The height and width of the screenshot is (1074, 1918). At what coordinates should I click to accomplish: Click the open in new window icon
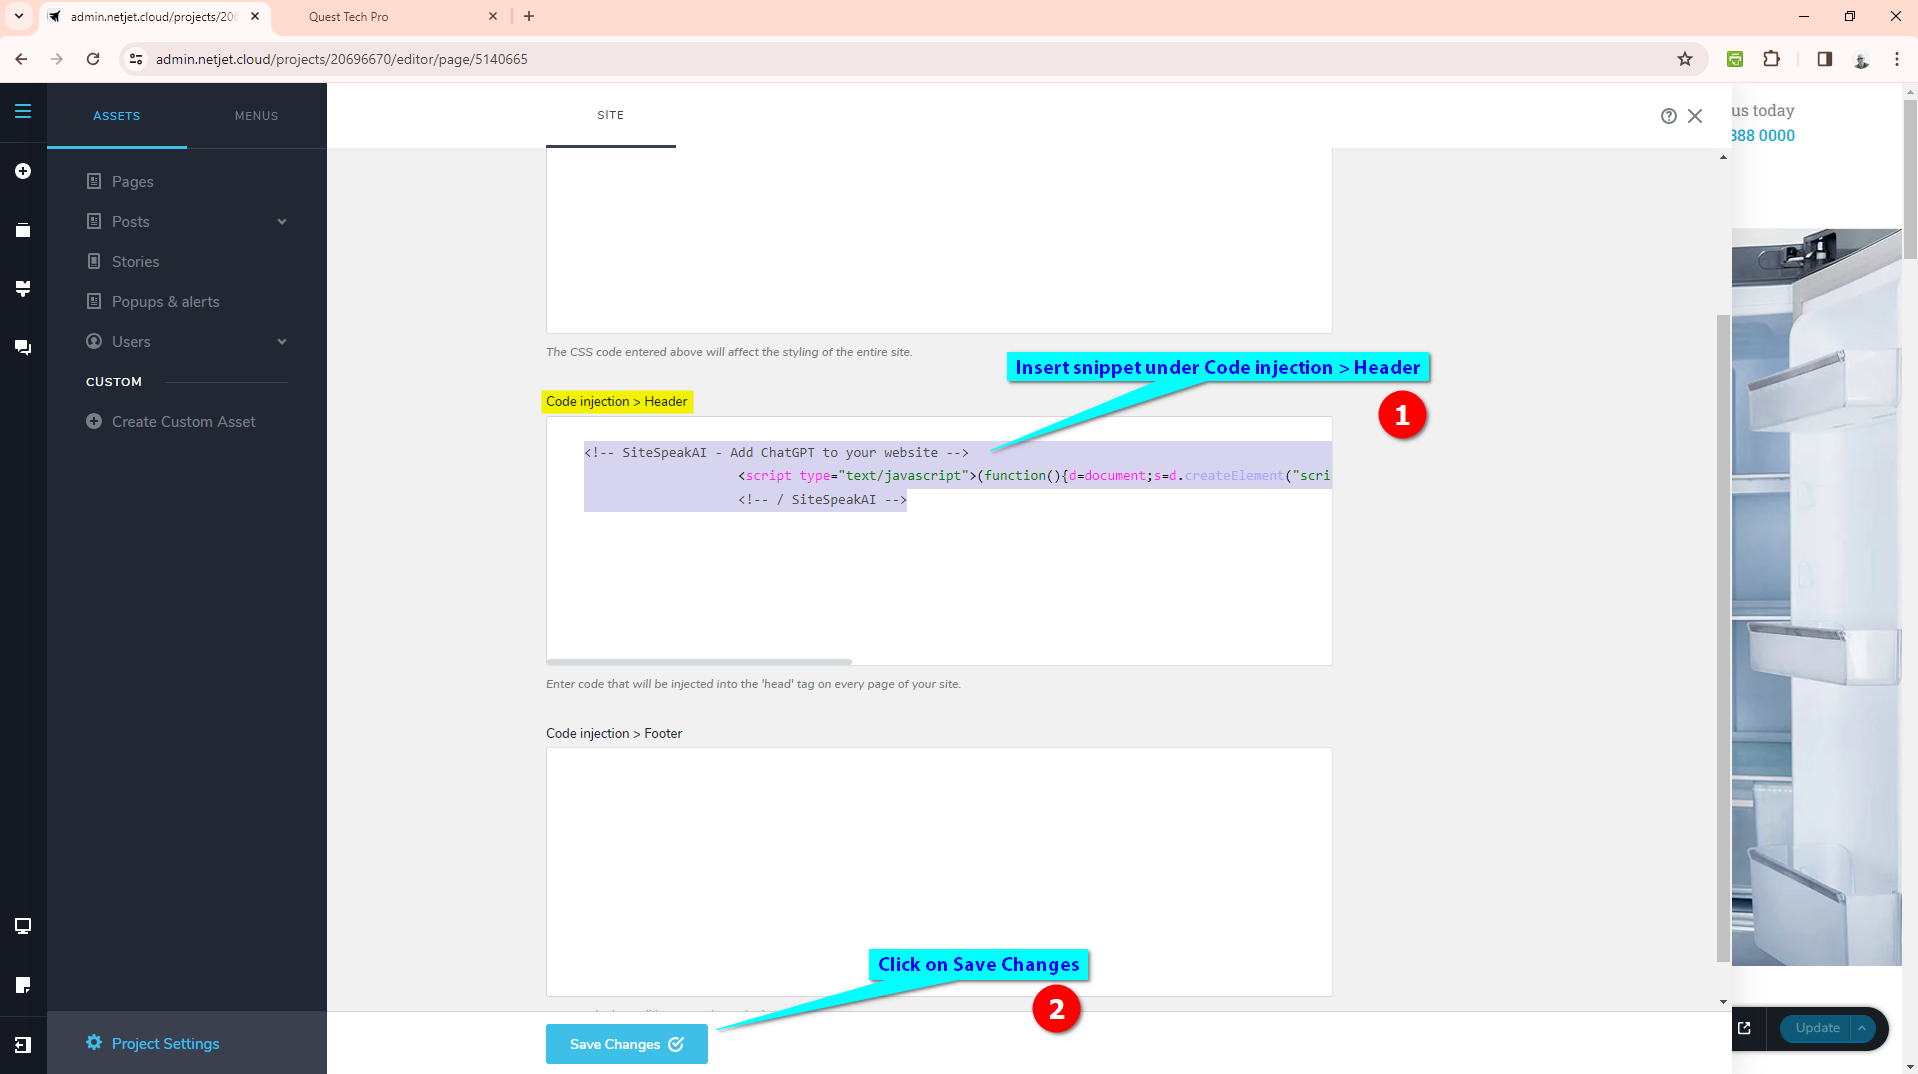[1744, 1028]
